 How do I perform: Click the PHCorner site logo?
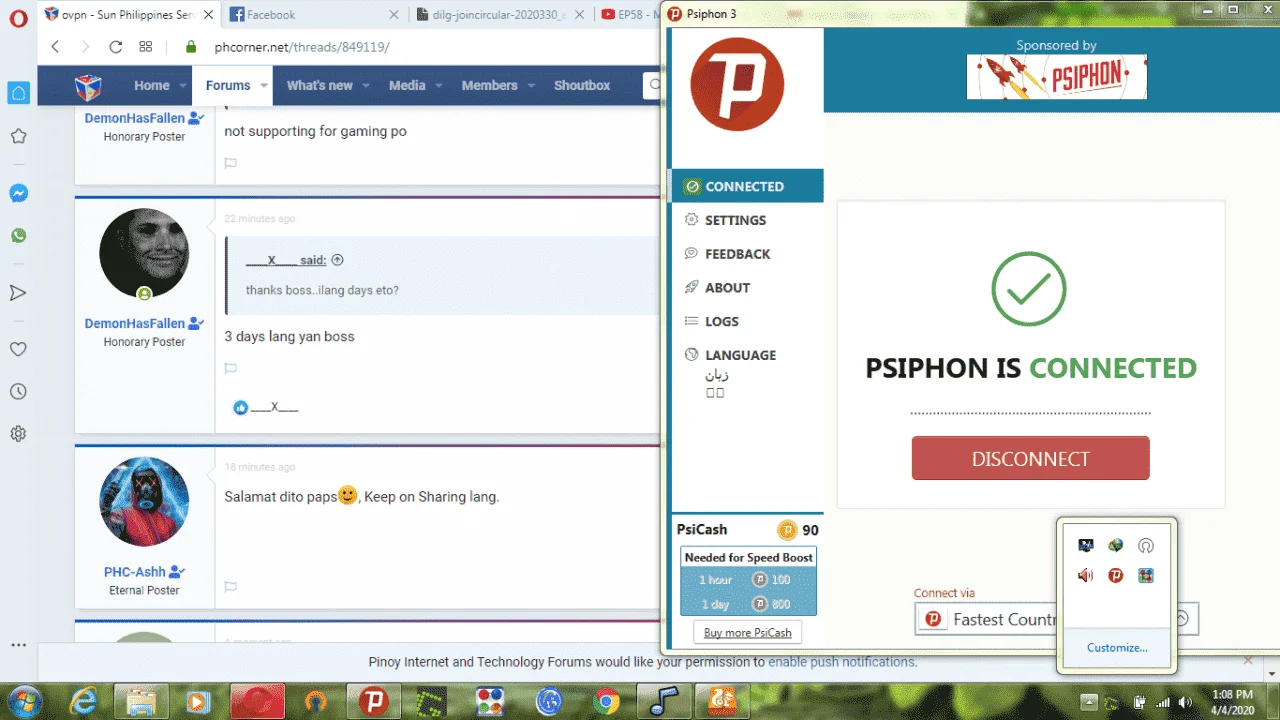pos(88,87)
